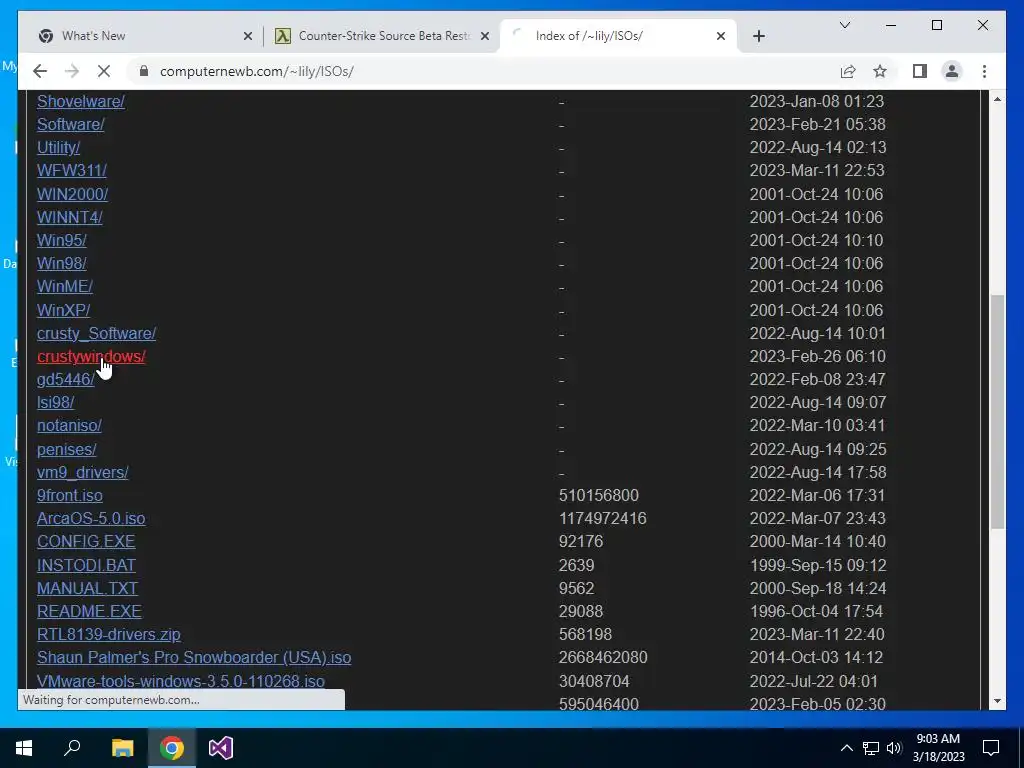Close the Index of /~lily/ISOs/ tab

click(x=721, y=36)
